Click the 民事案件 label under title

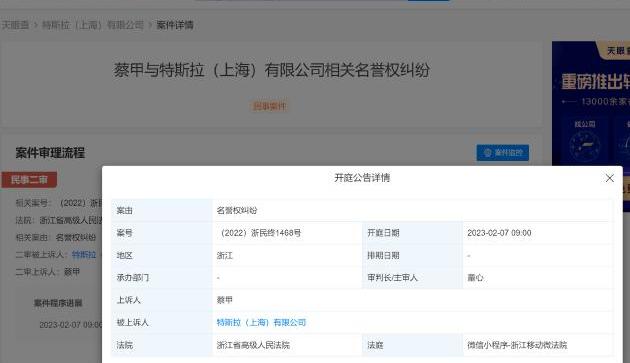[270, 106]
